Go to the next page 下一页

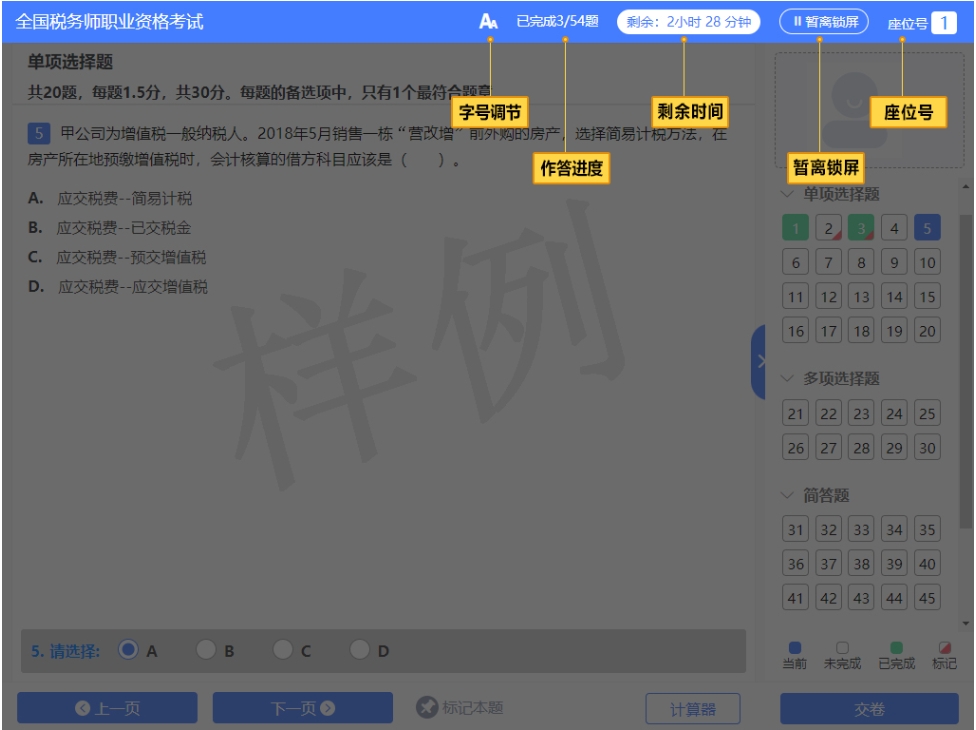pos(302,708)
